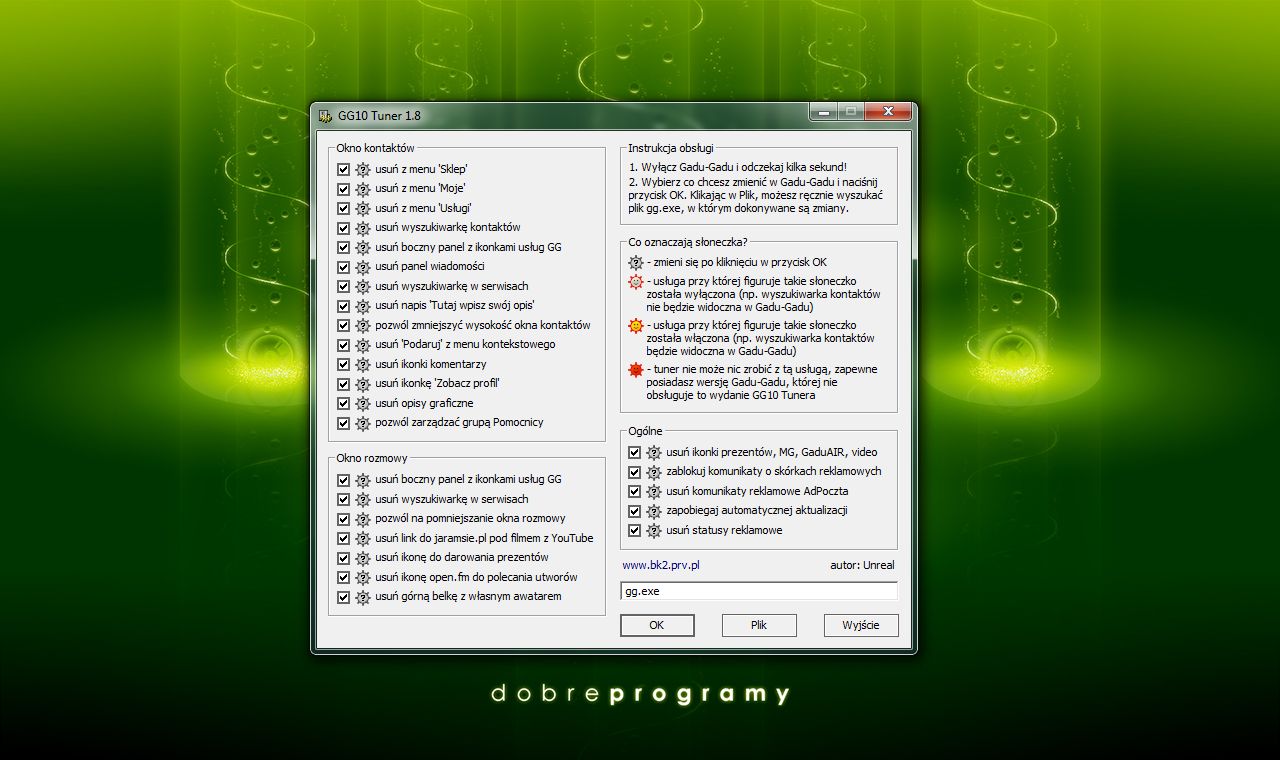Click sun icon beside 'usuń napis Tutaj wpisz swój opis'

click(x=363, y=306)
